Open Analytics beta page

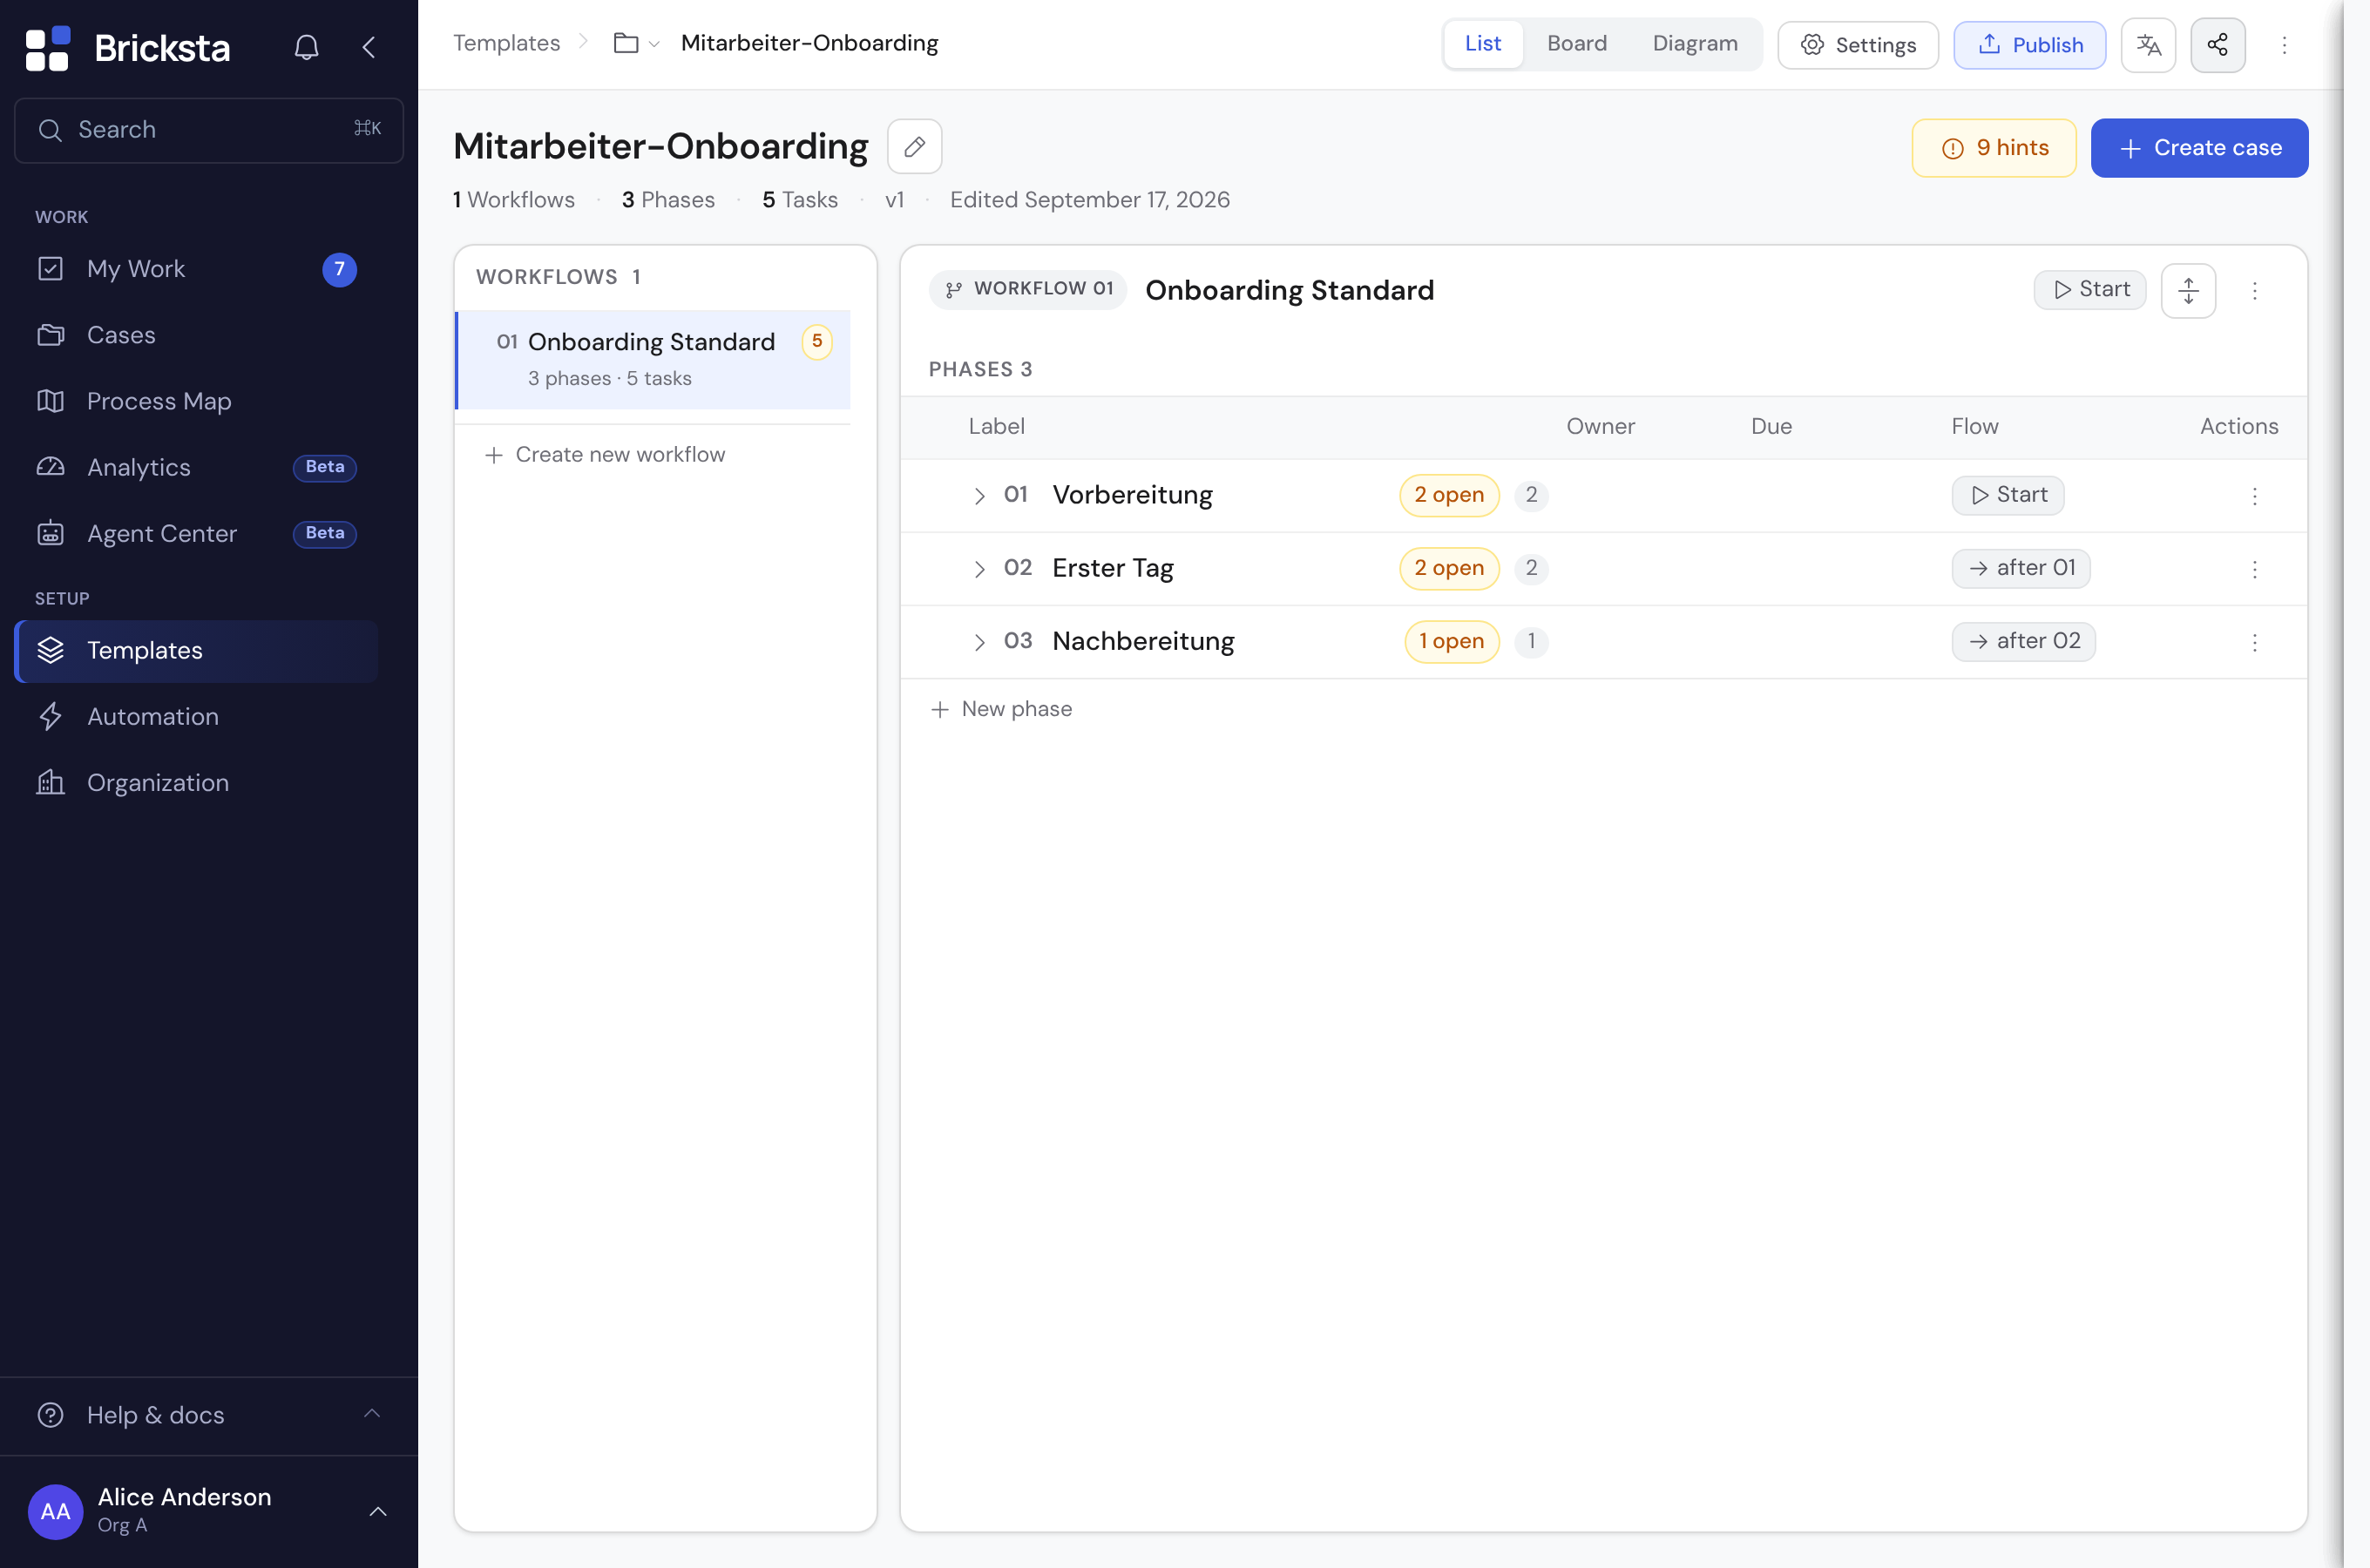196,467
